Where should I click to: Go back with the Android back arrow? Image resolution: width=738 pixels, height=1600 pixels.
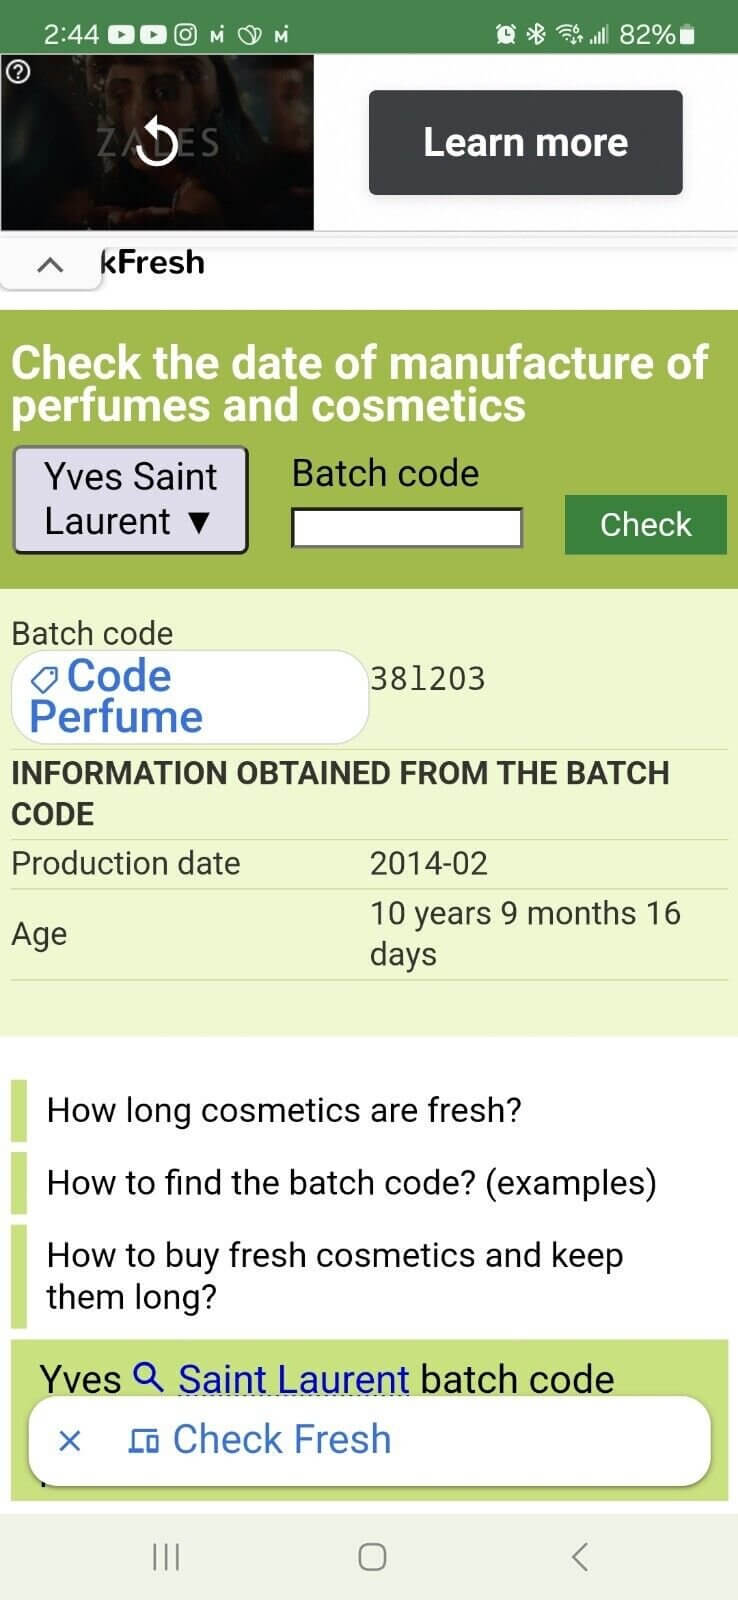[x=579, y=1556]
